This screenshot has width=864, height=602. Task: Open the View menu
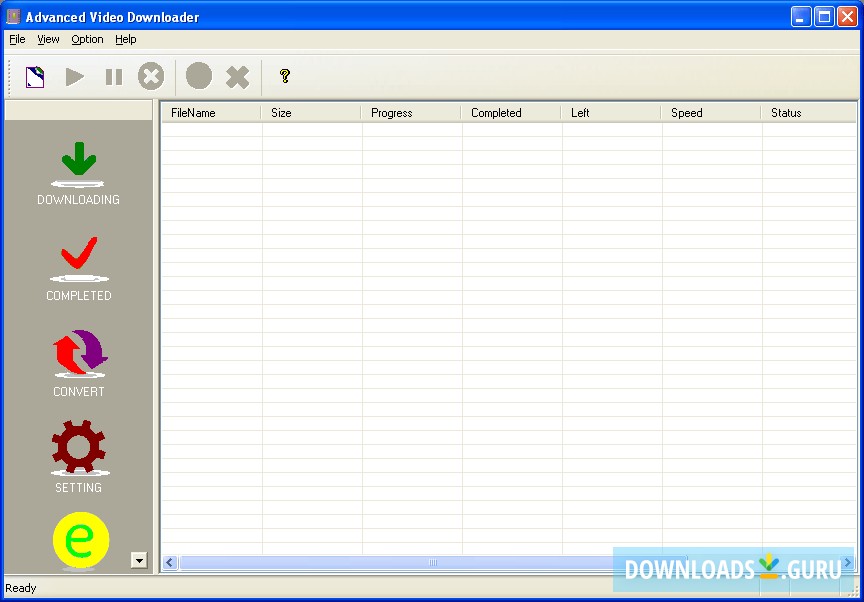[x=48, y=39]
